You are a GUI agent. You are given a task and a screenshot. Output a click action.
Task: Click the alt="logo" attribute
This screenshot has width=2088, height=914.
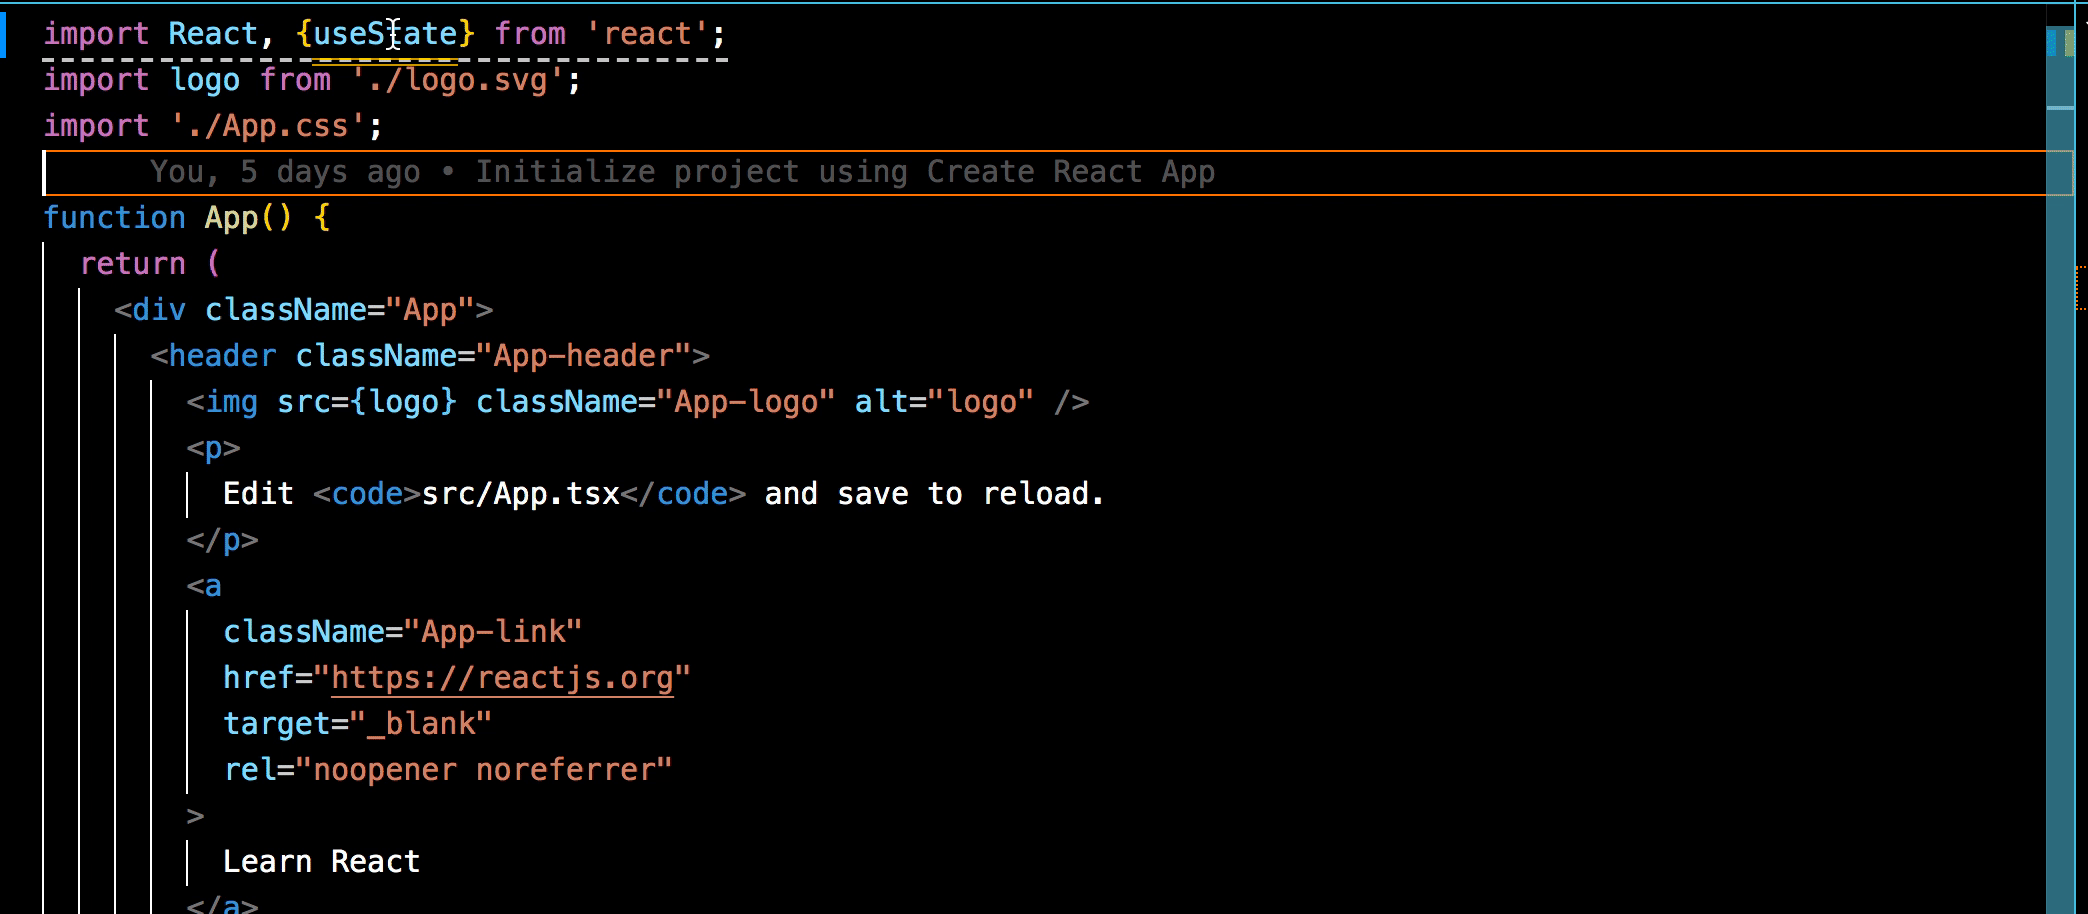coord(944,401)
